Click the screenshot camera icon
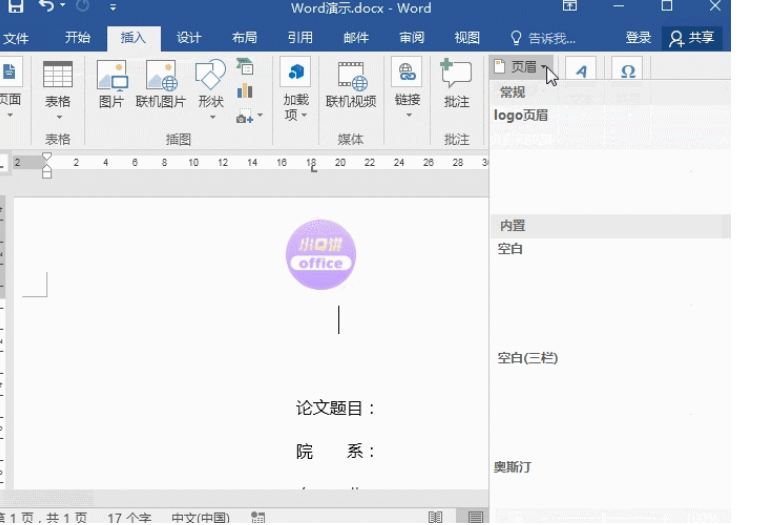Image resolution: width=781 pixels, height=525 pixels. 244,117
